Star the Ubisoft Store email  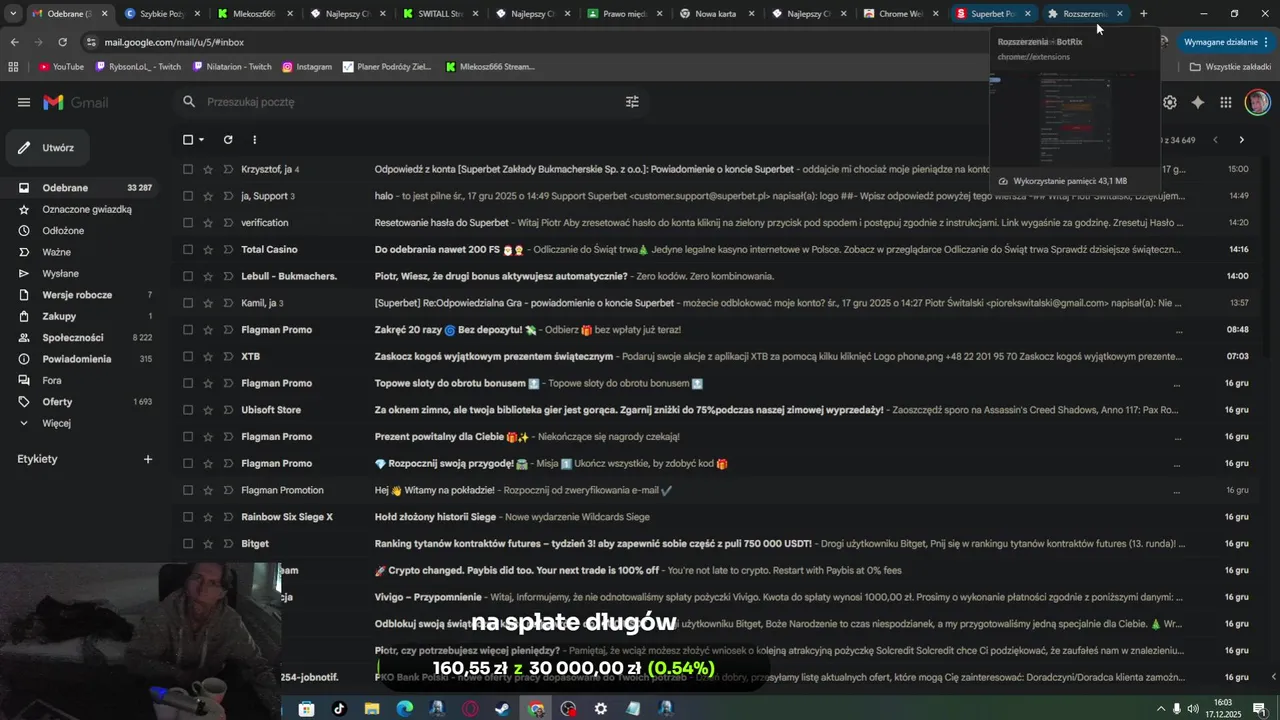point(208,410)
